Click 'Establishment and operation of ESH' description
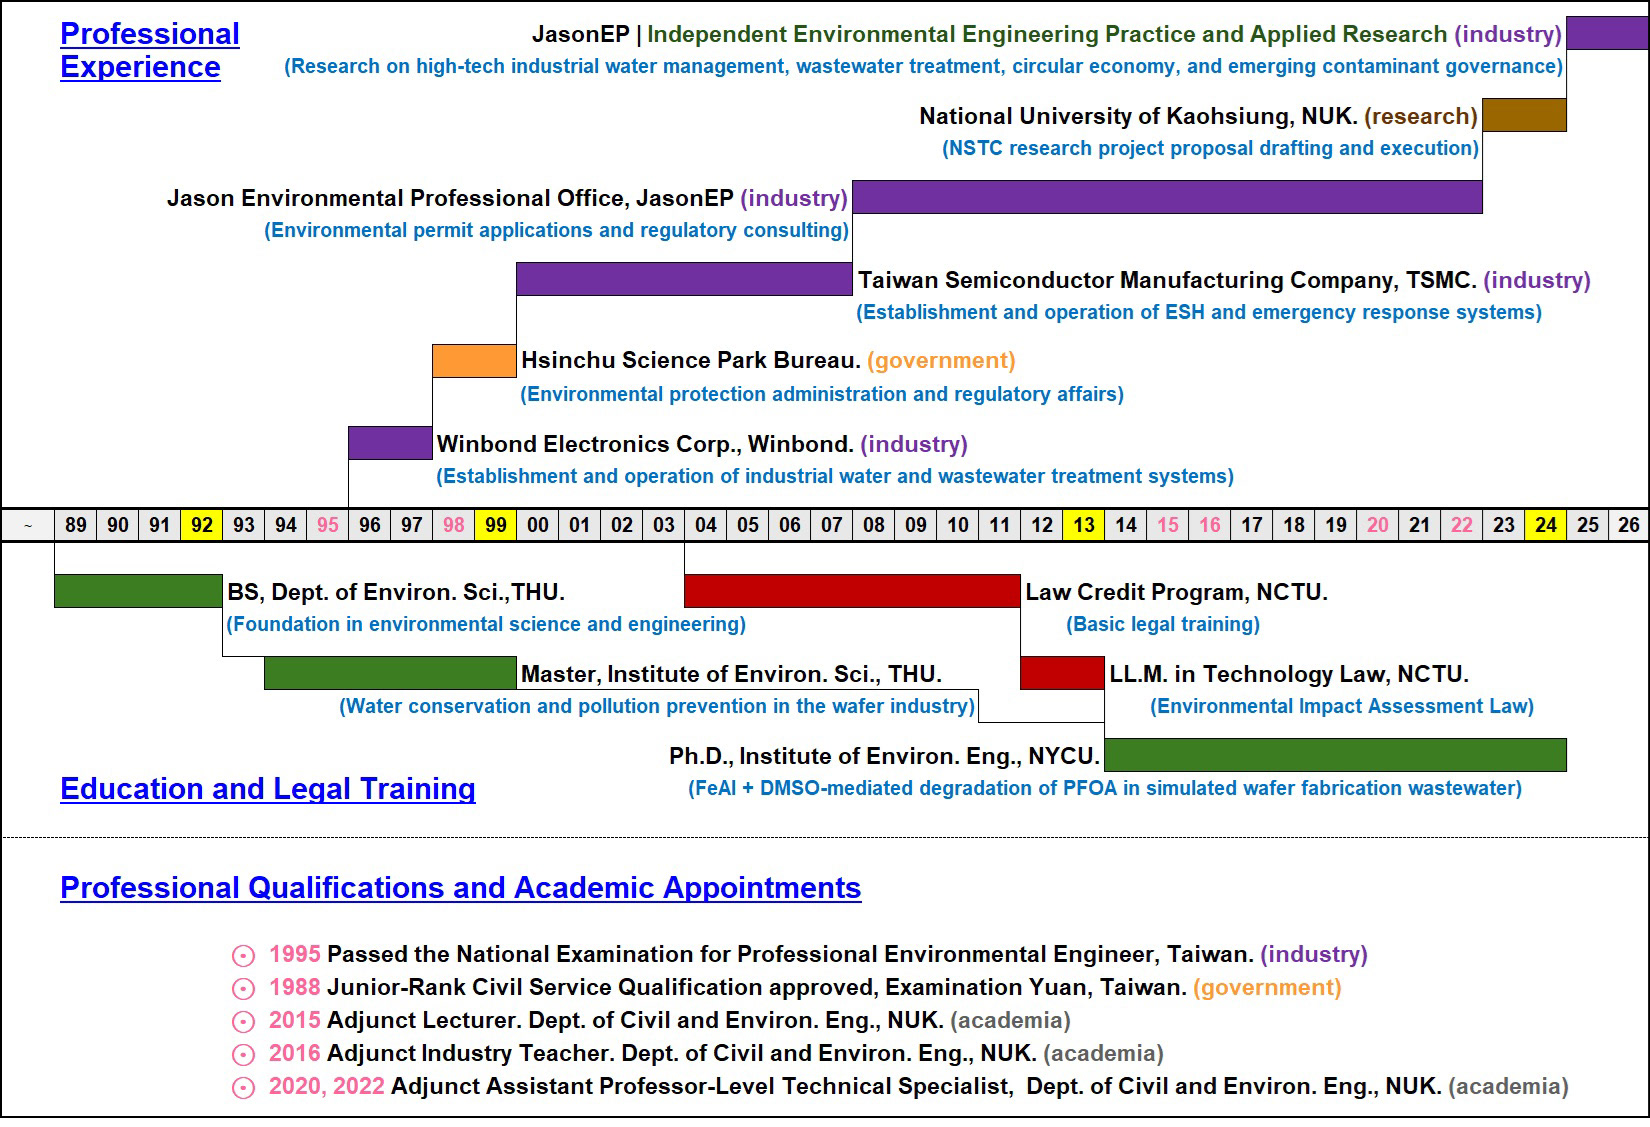1650x1127 pixels. click(1199, 312)
